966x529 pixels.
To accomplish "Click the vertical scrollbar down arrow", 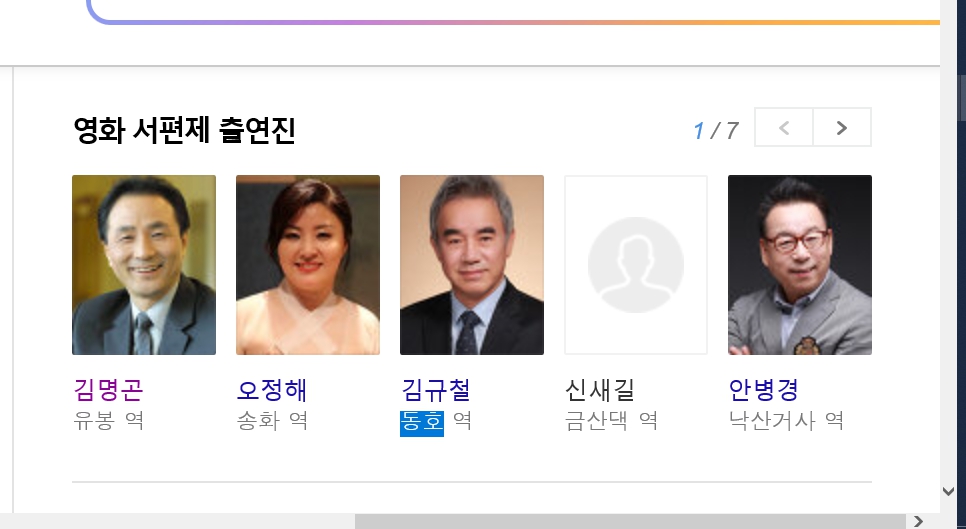I will (949, 491).
